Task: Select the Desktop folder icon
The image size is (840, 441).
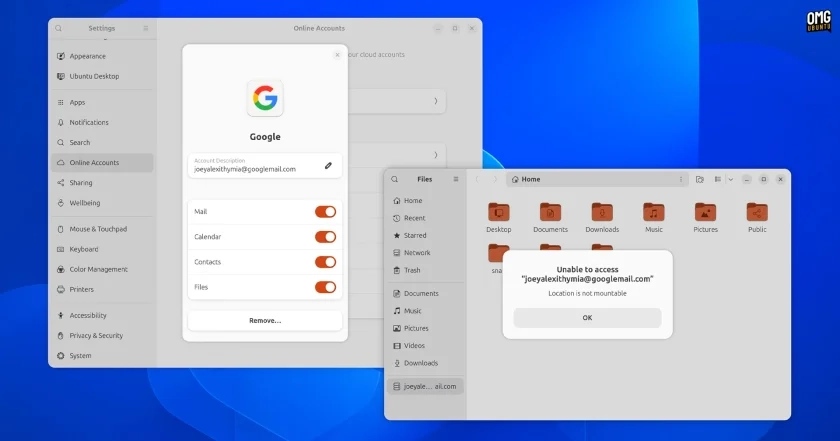Action: pos(499,212)
